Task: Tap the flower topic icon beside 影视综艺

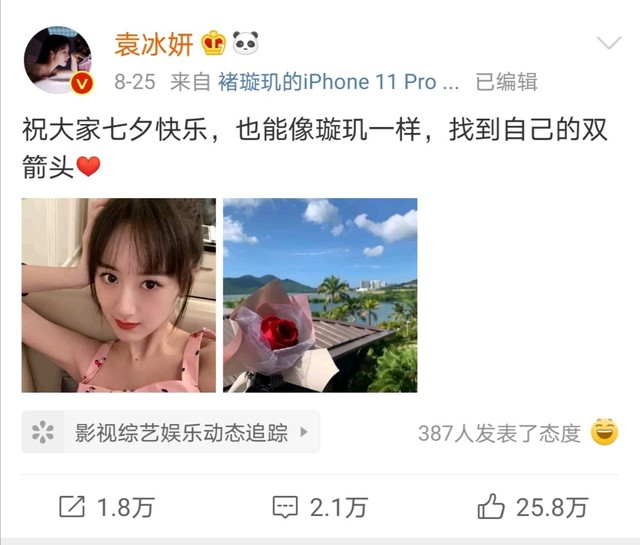Action: [x=43, y=432]
